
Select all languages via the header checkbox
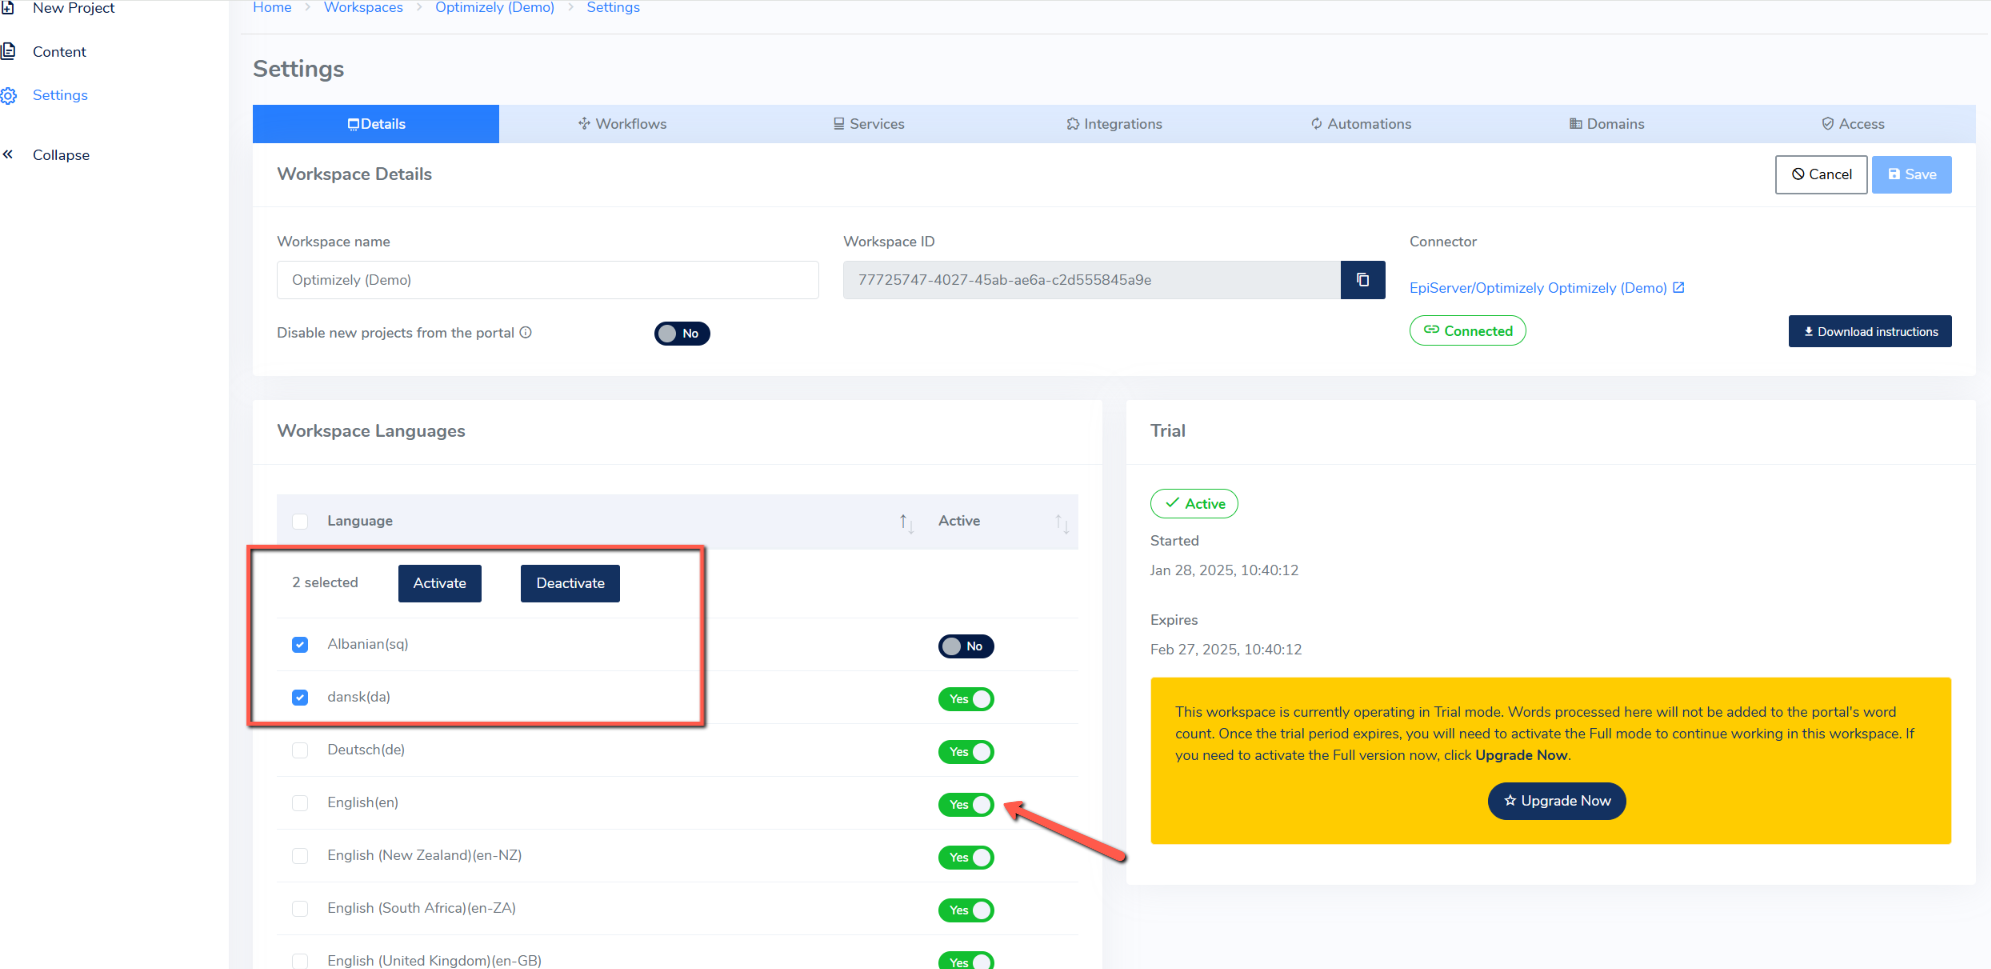pyautogui.click(x=300, y=521)
